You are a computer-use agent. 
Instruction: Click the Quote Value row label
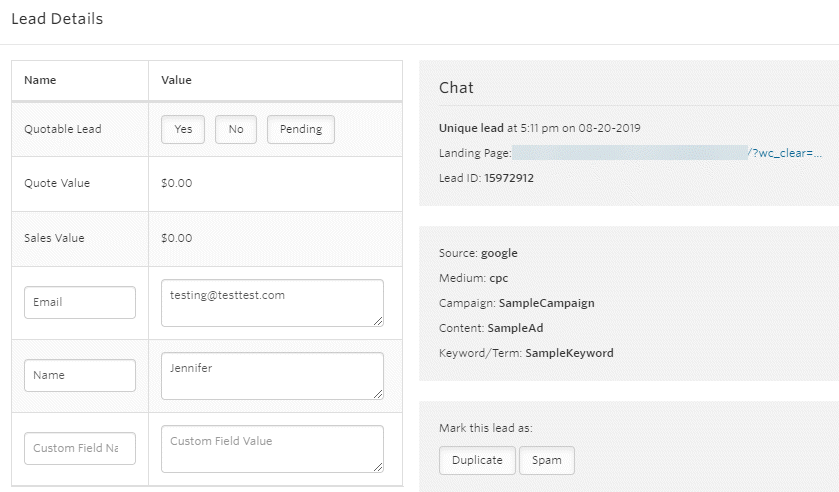click(x=57, y=183)
